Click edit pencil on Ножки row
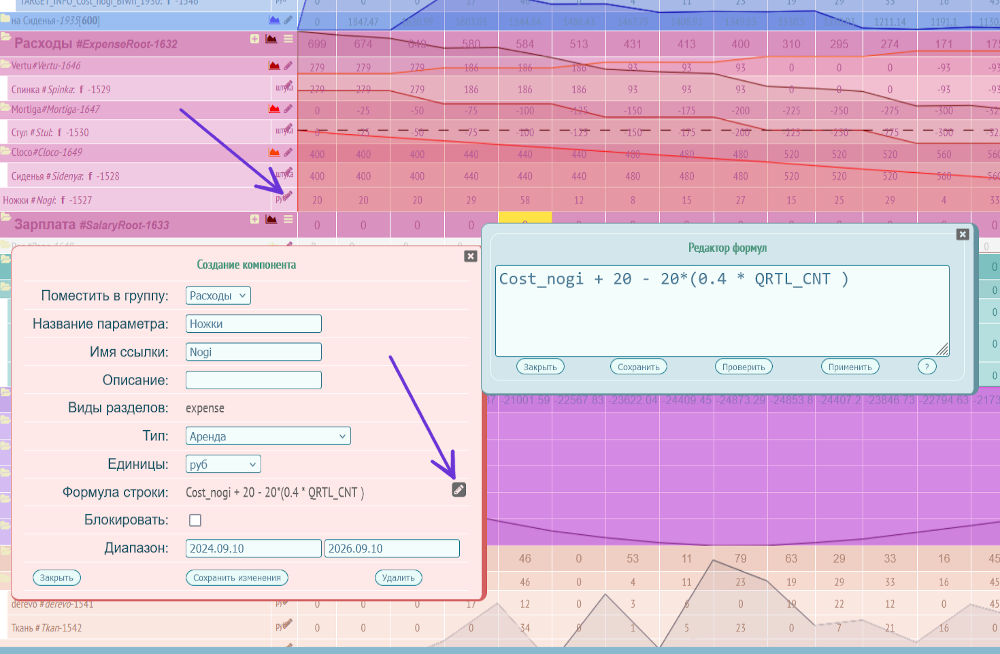This screenshot has height=654, width=1000. [288, 197]
